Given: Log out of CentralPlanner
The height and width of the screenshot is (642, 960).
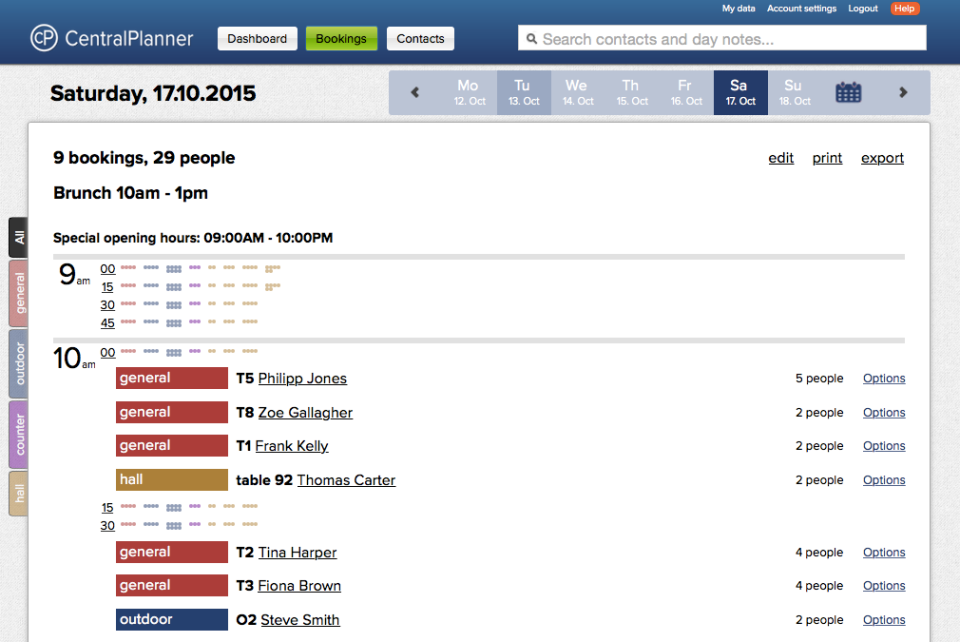Looking at the screenshot, I should [x=863, y=9].
